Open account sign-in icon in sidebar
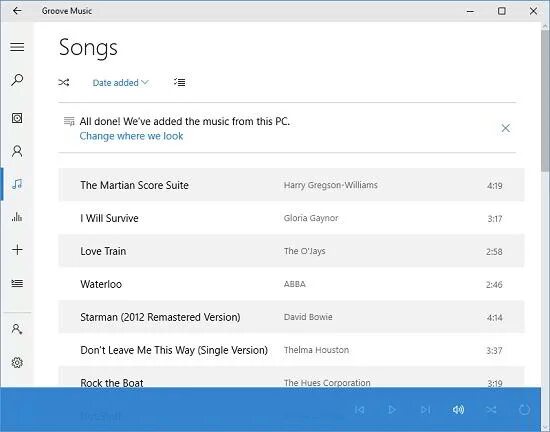The image size is (550, 432). coord(17,329)
